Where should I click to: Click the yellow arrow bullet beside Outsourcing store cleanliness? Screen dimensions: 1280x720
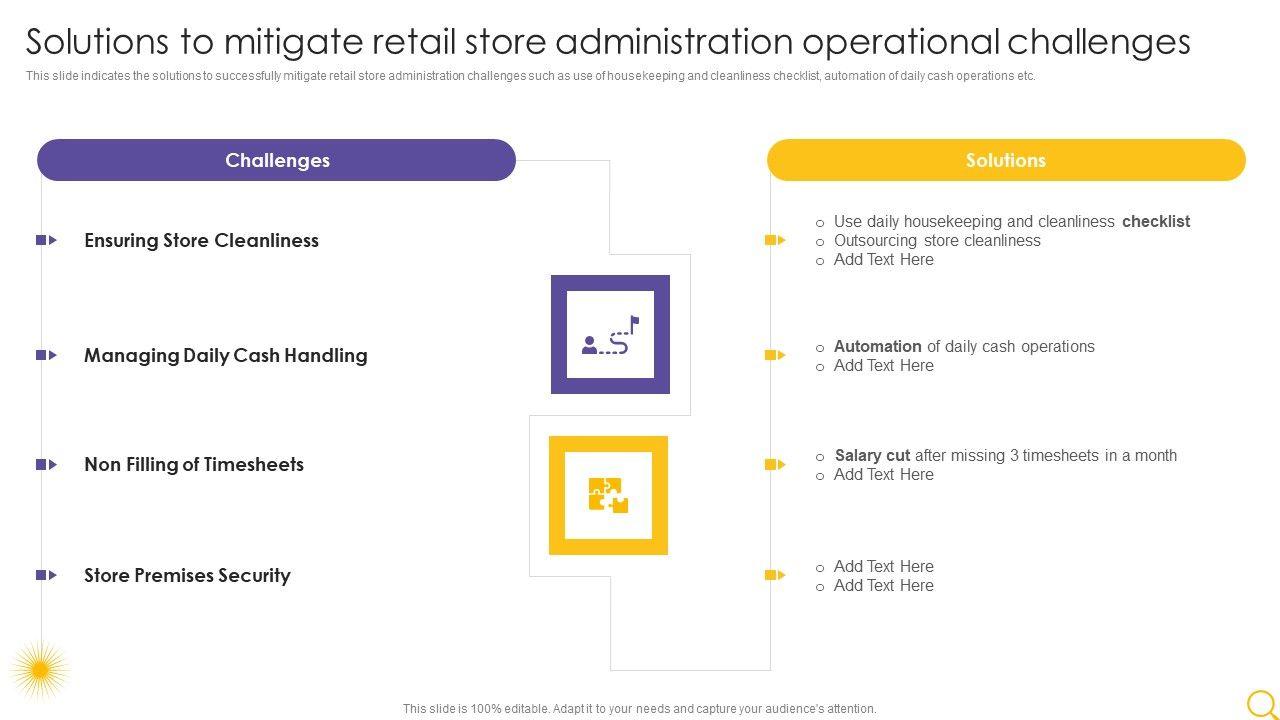(x=775, y=240)
